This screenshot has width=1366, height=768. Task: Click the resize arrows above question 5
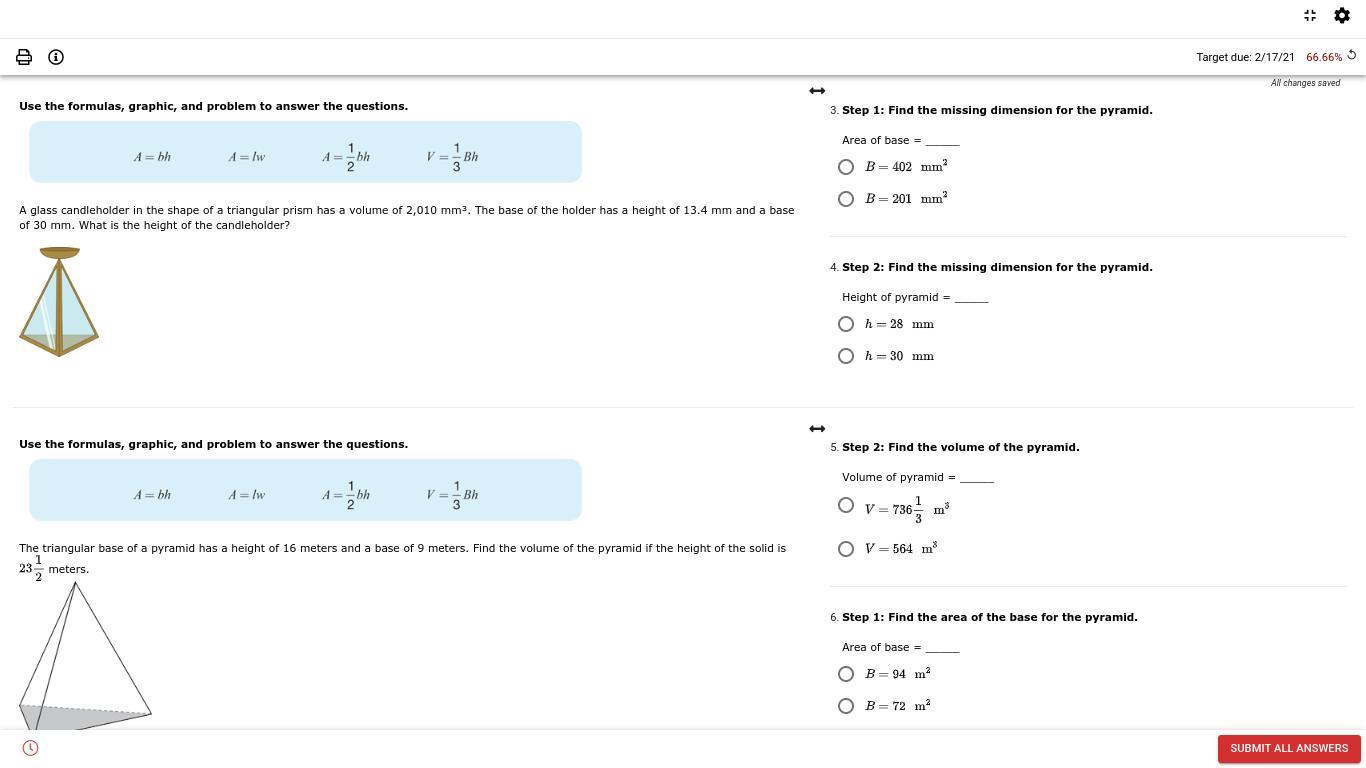pyautogui.click(x=817, y=429)
